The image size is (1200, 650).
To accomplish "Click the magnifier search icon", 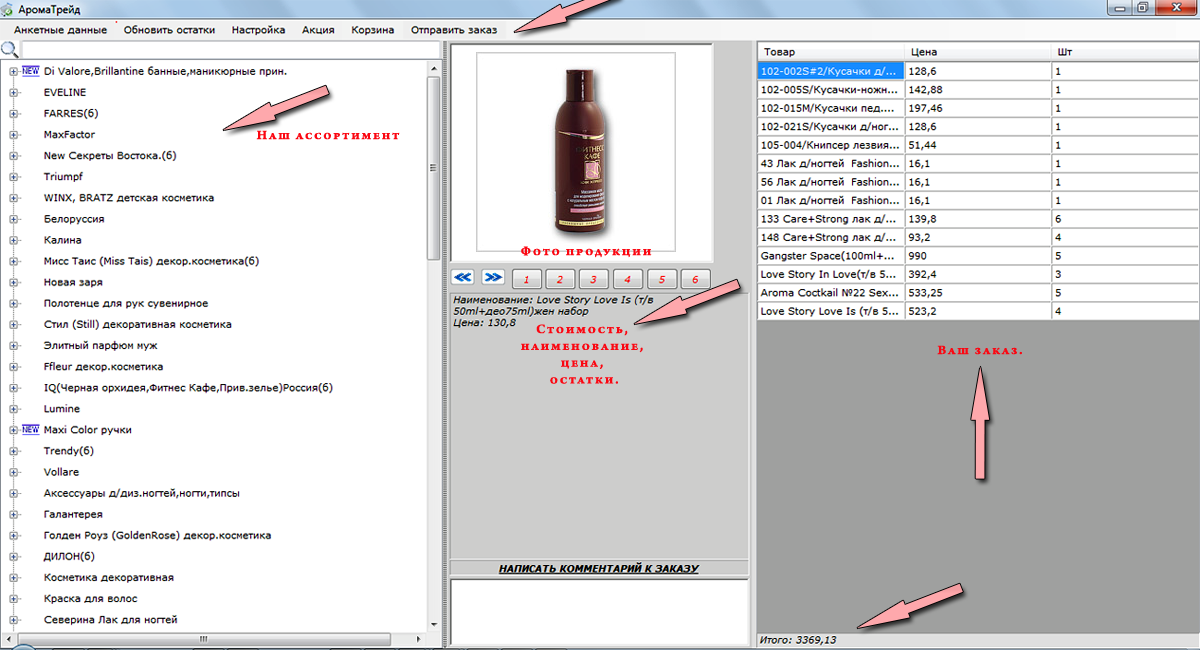I will coord(9,50).
